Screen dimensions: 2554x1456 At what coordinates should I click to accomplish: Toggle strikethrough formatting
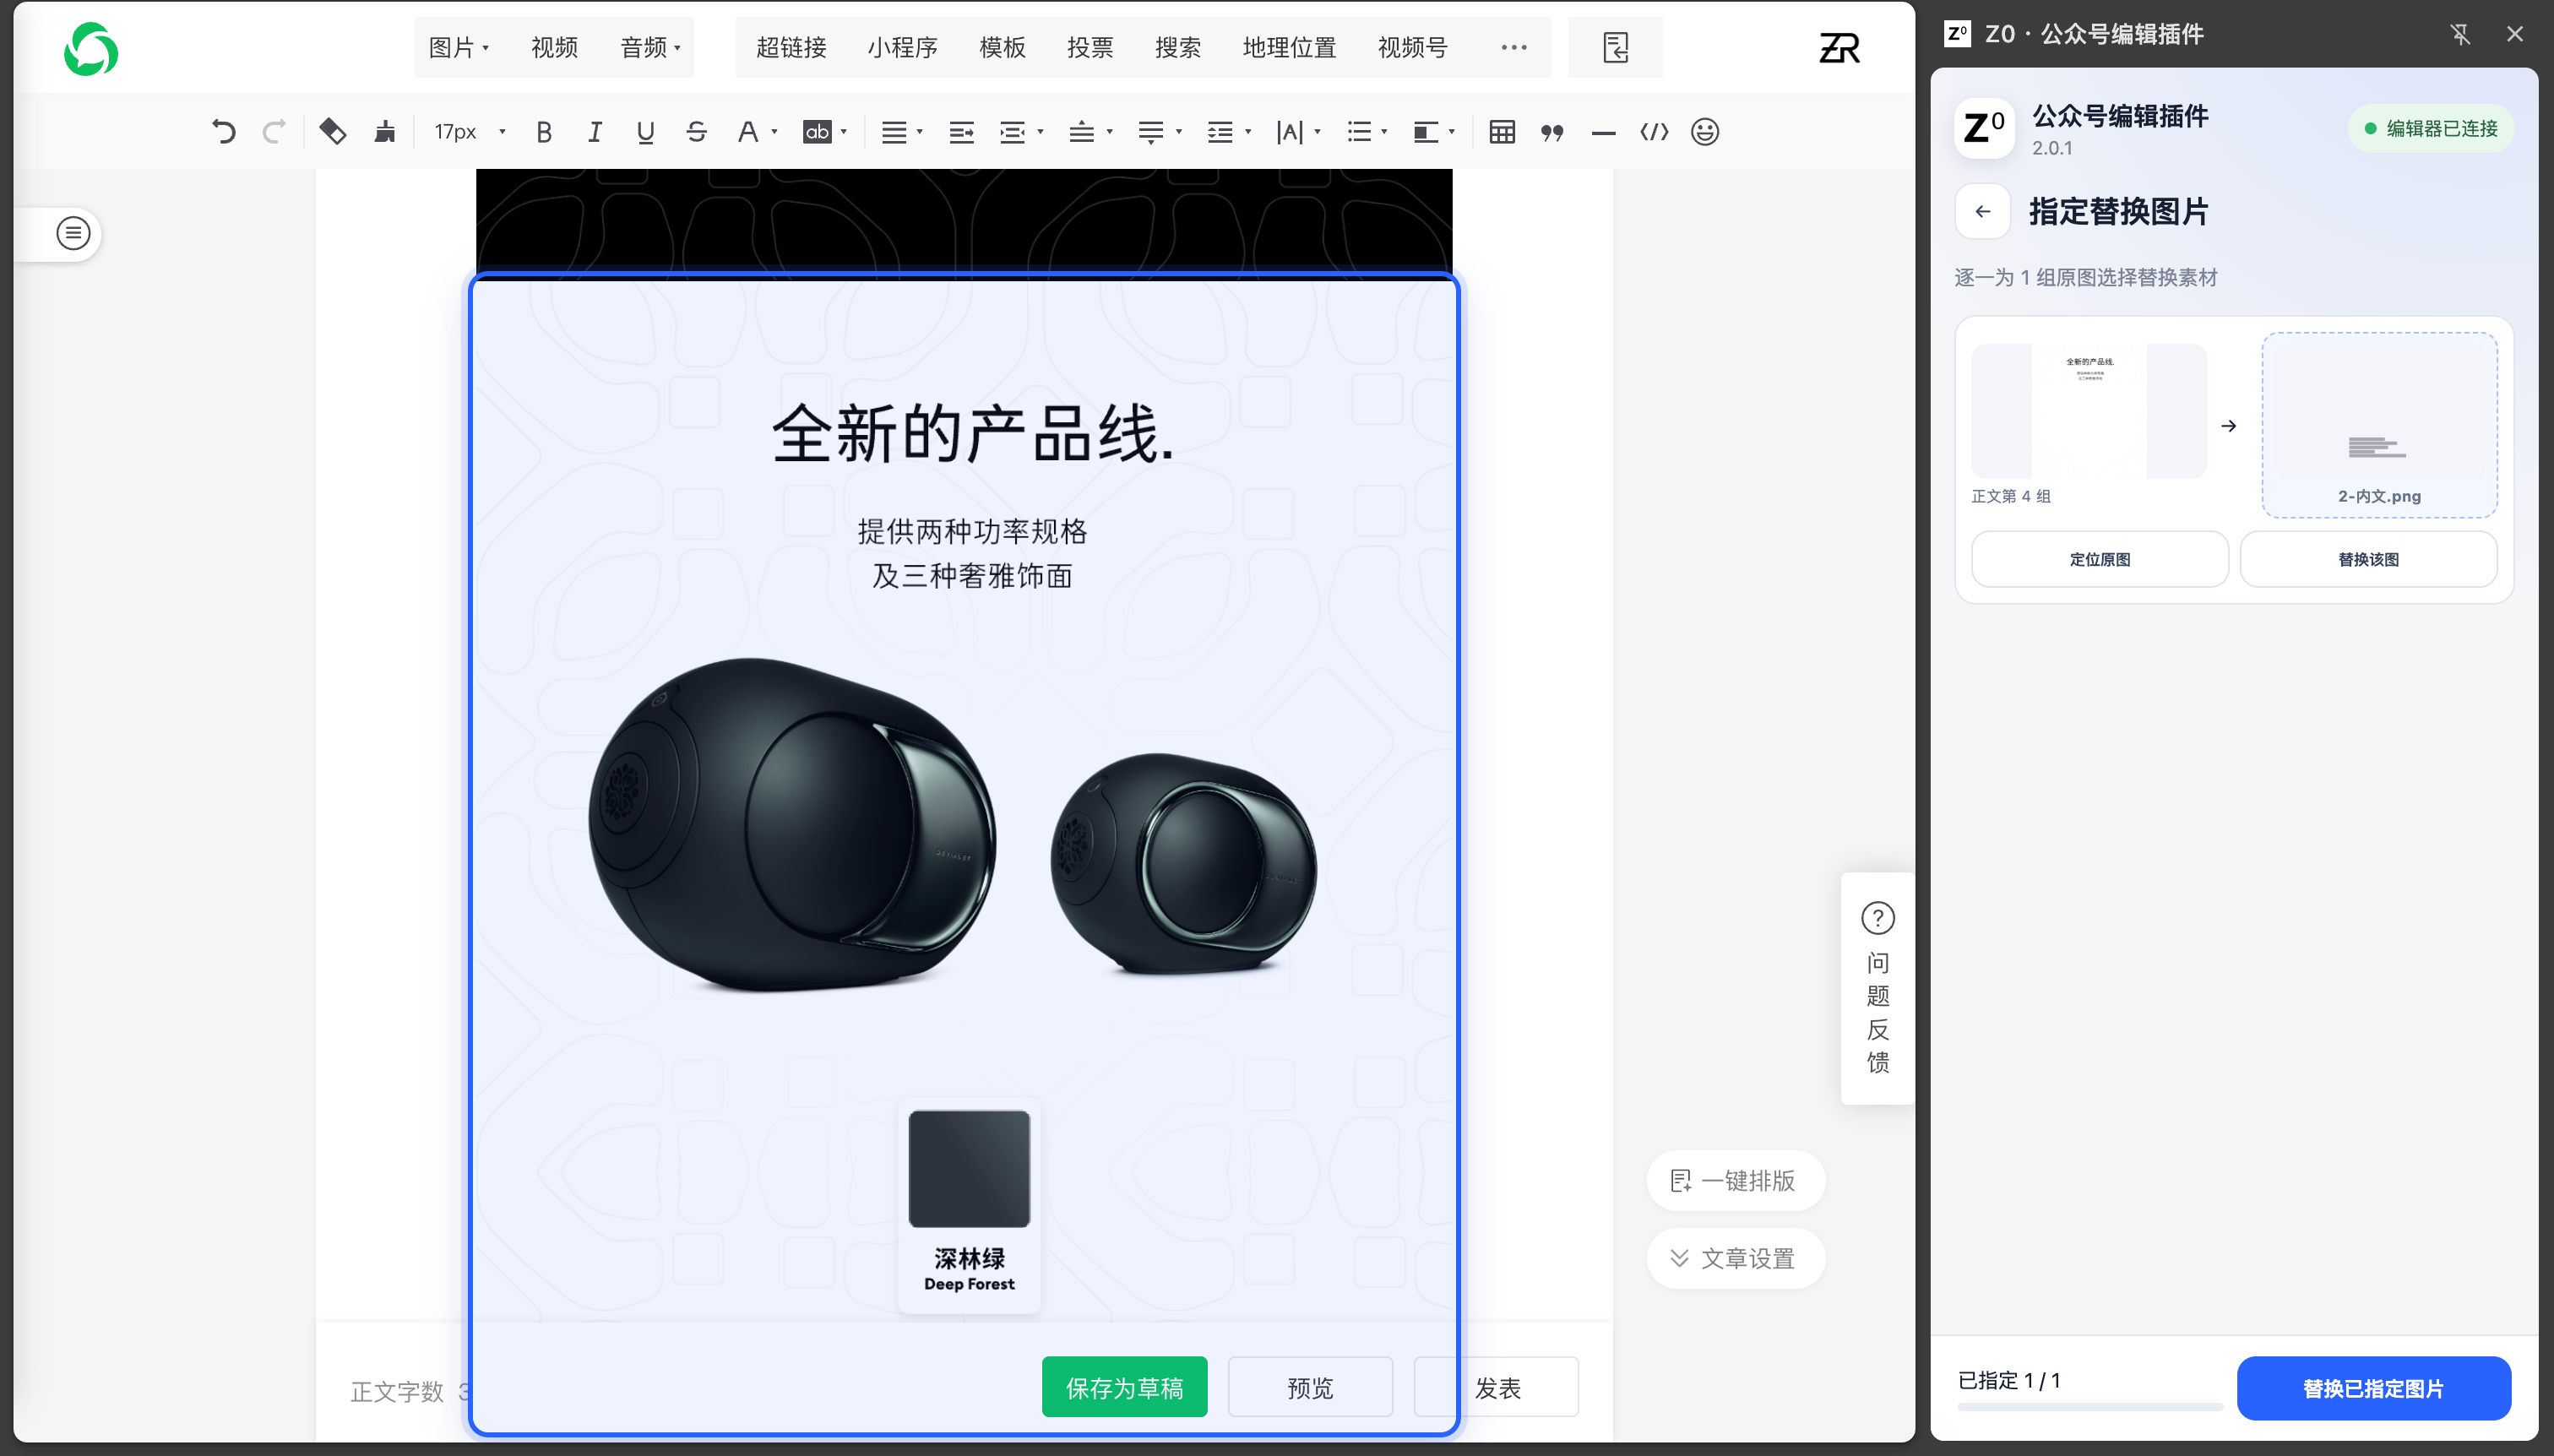(x=697, y=132)
